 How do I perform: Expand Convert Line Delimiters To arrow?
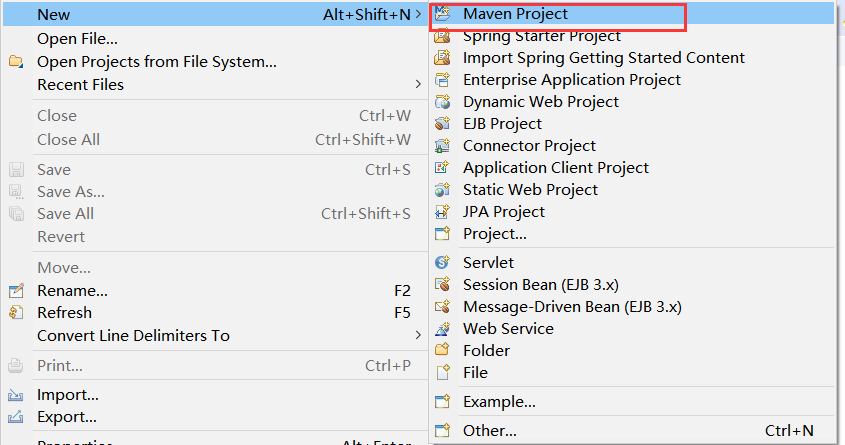(418, 336)
